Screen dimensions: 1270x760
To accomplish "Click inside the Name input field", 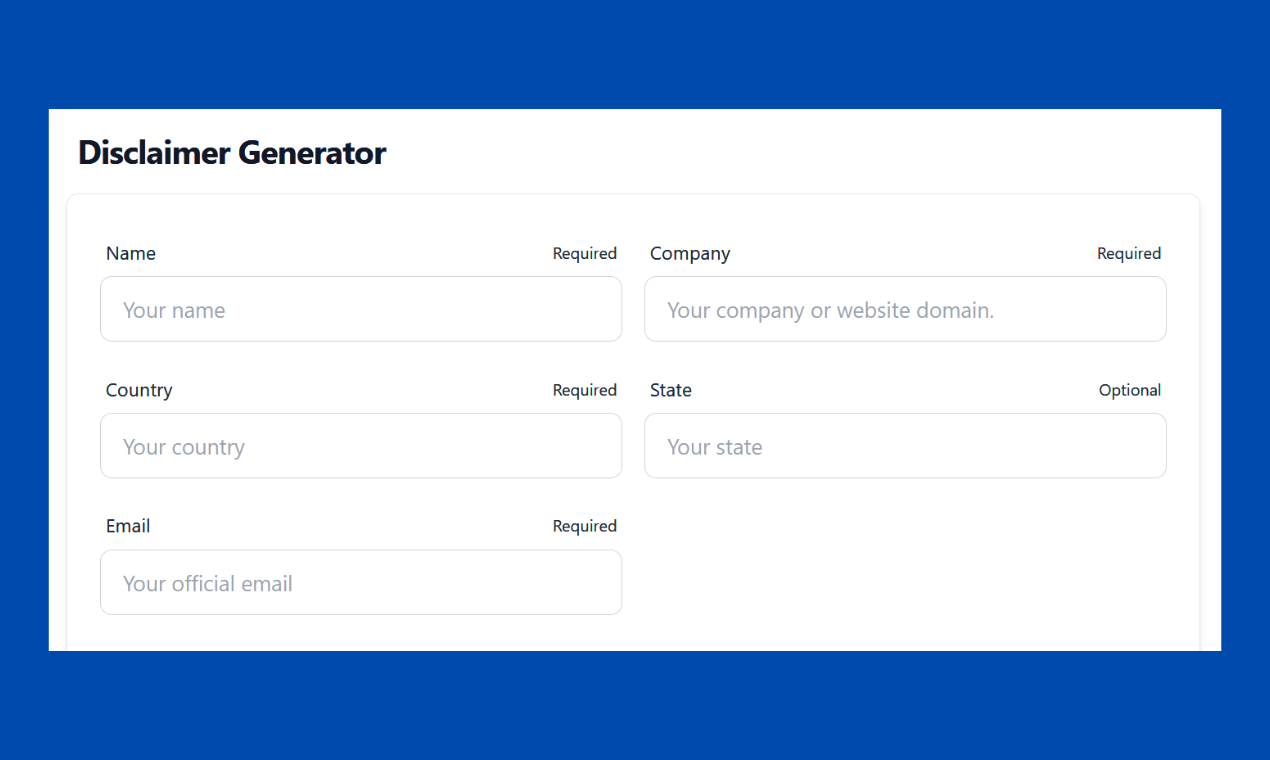I will (360, 309).
